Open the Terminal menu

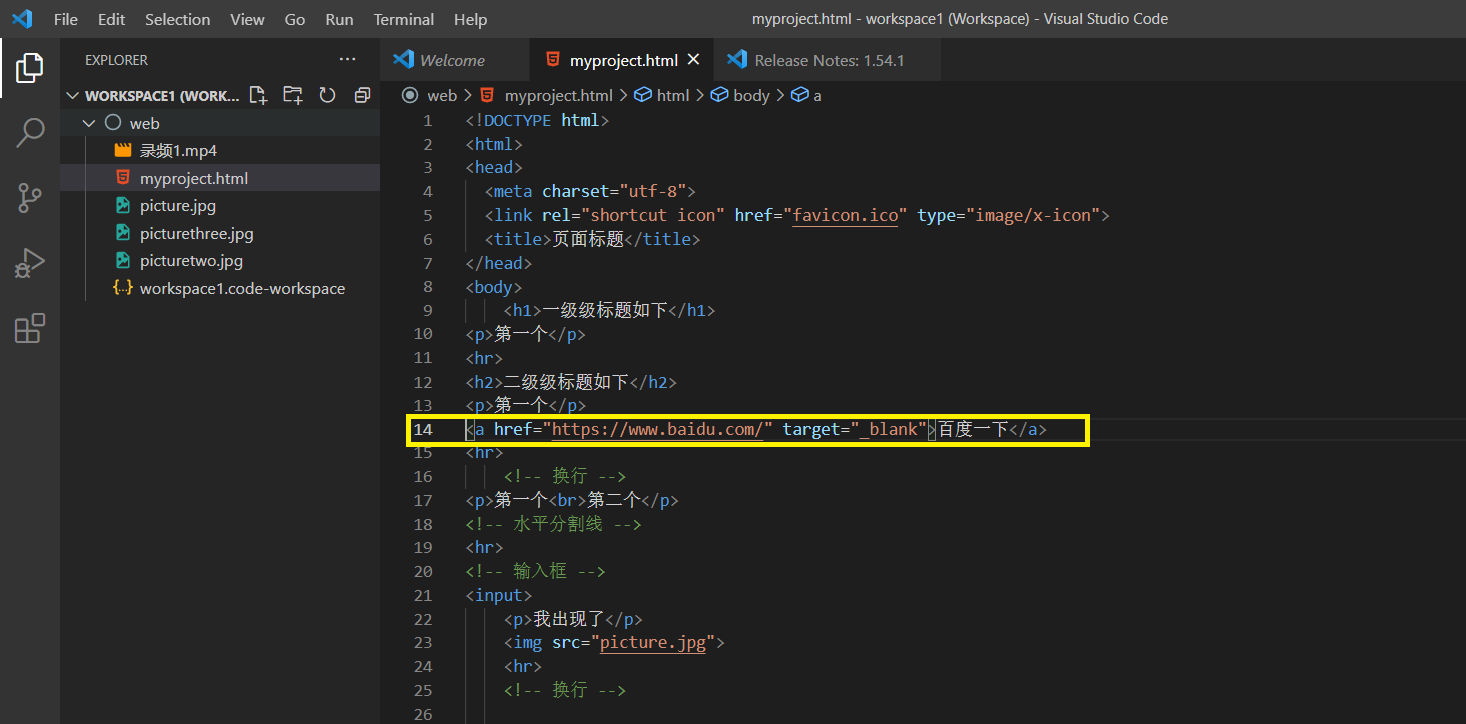pos(404,19)
